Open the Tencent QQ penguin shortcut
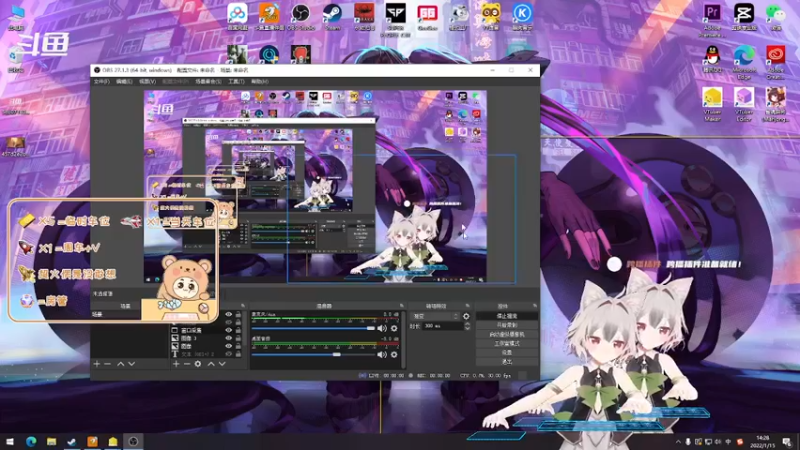 pos(712,58)
